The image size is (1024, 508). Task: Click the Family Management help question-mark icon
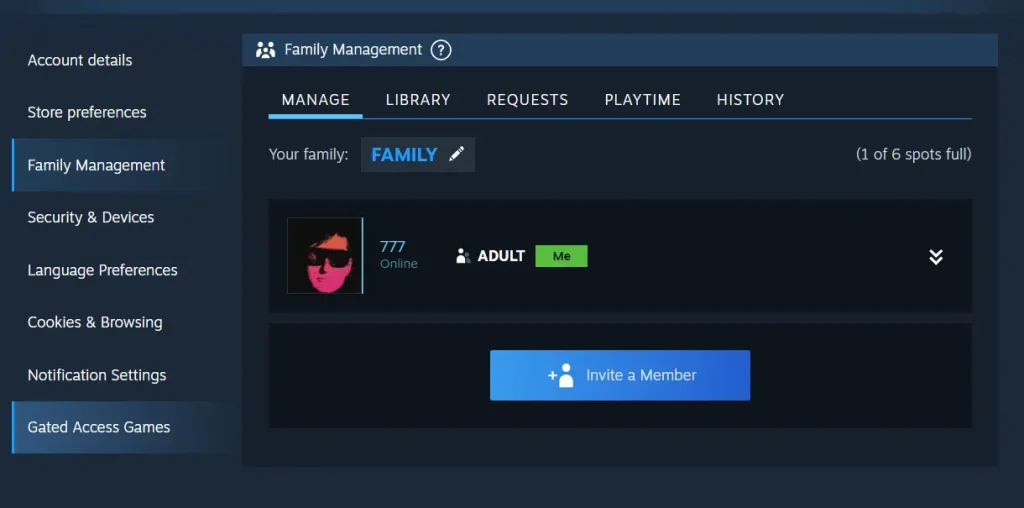pyautogui.click(x=441, y=50)
